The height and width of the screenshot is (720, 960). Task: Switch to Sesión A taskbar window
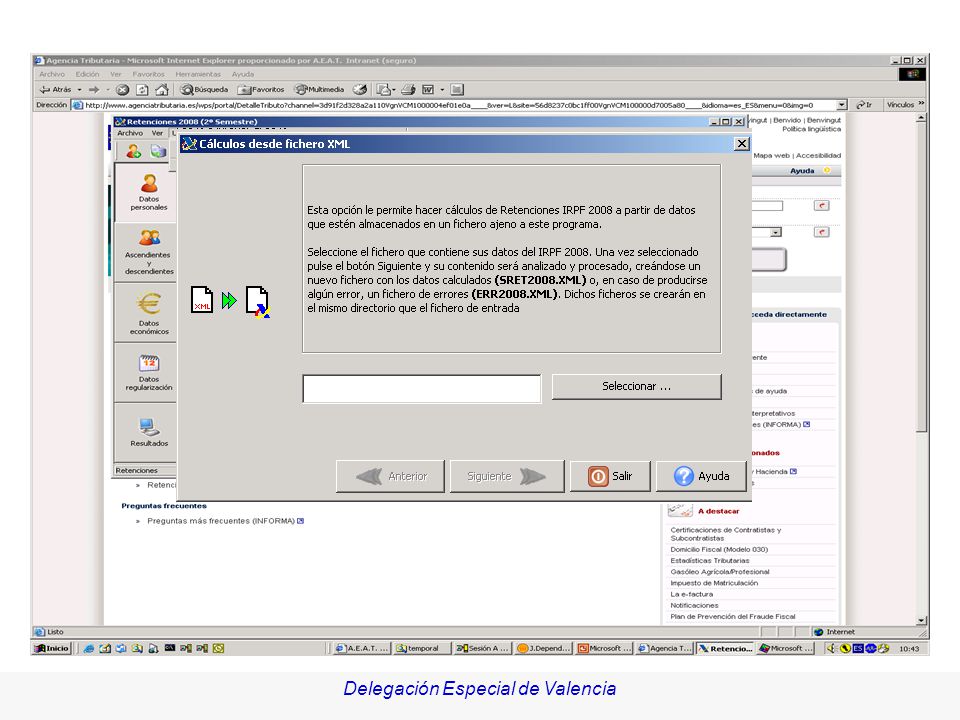click(x=483, y=648)
